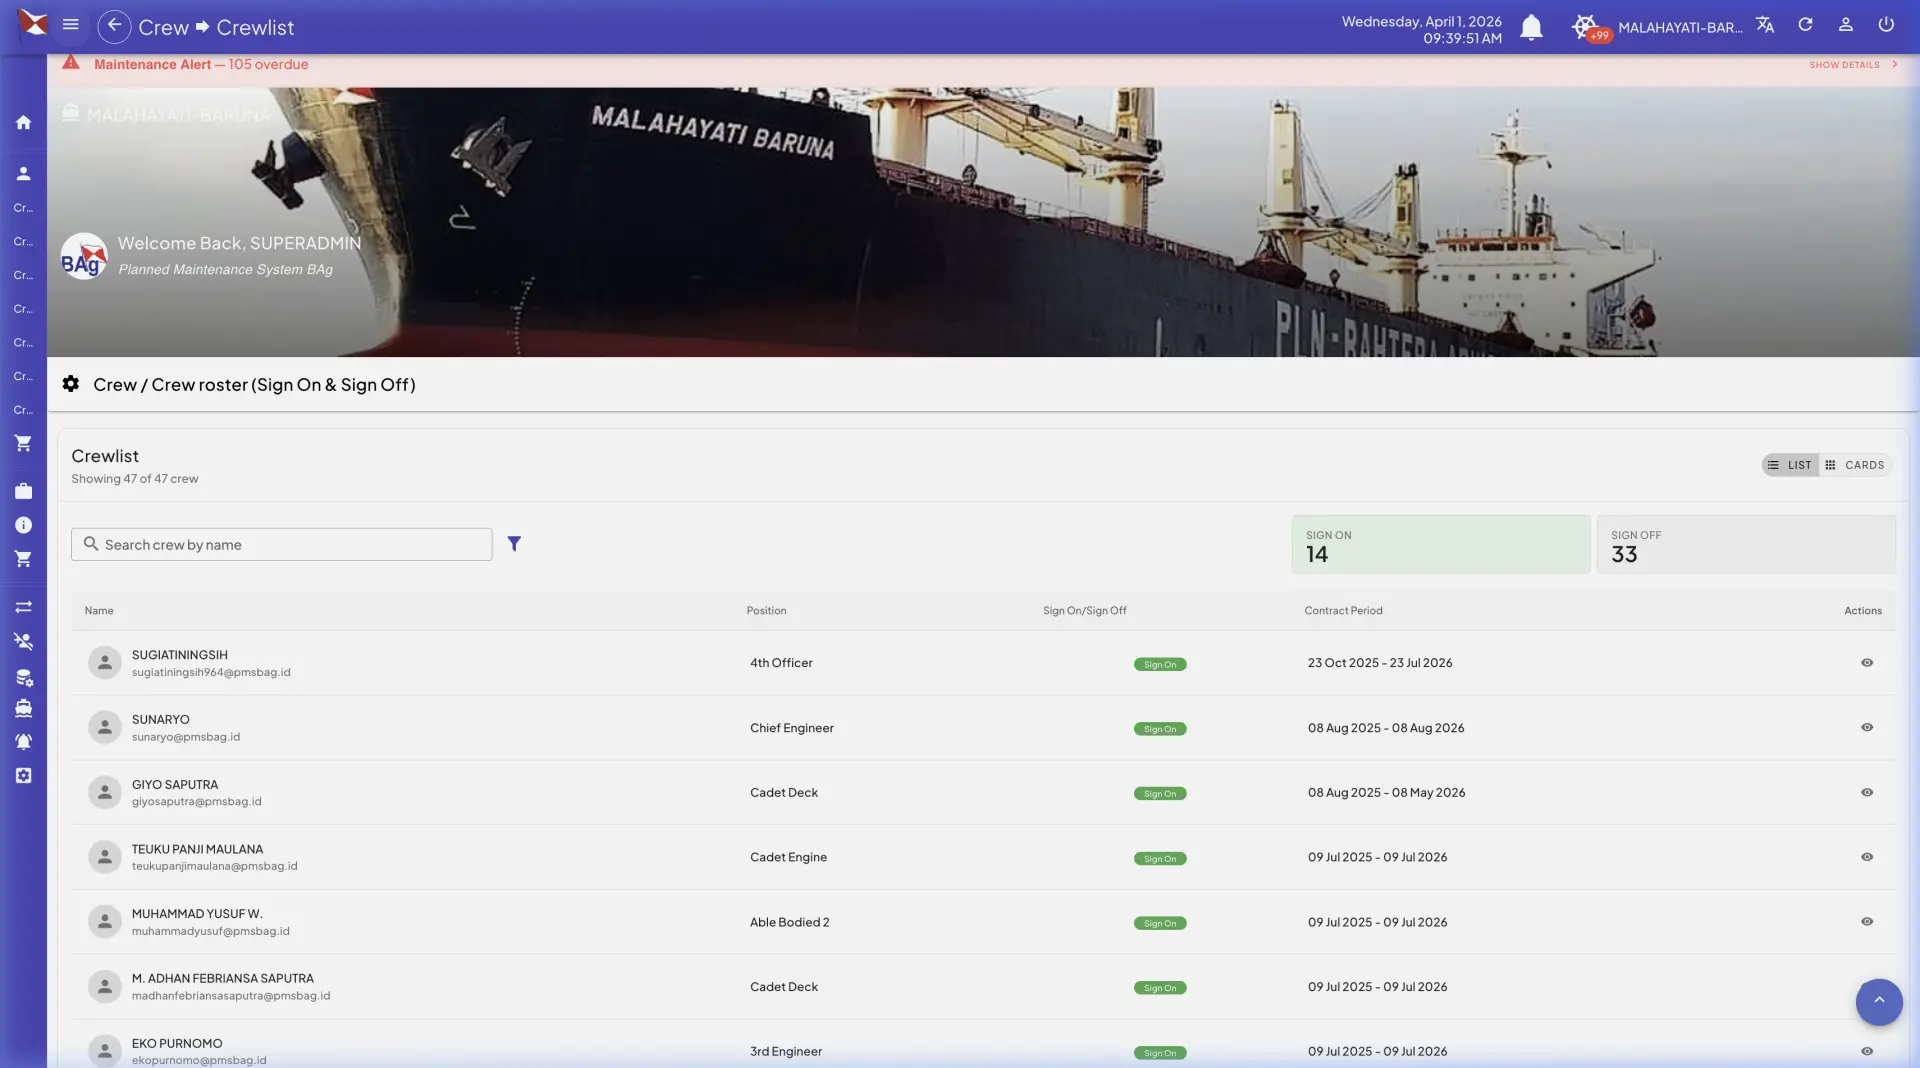Click the name M. ADHAN FEBRIANSA SAPUTRA
The image size is (1920, 1068).
tap(223, 978)
